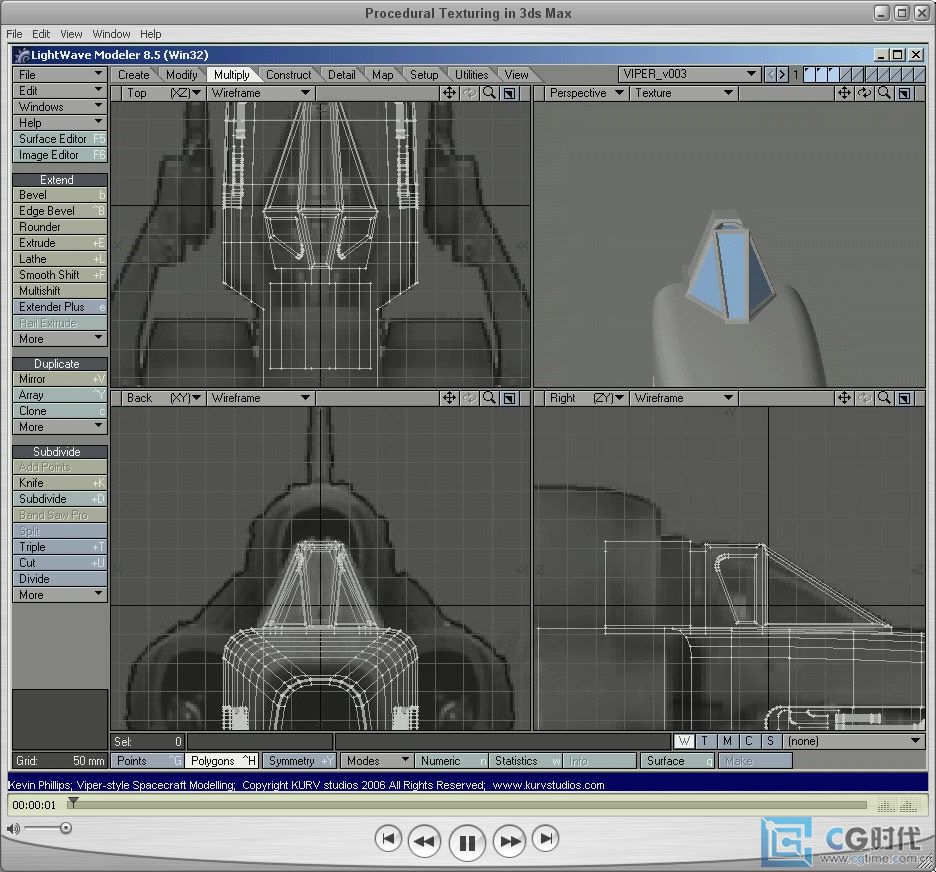Click the speaker volume icon
936x872 pixels.
tap(13, 828)
